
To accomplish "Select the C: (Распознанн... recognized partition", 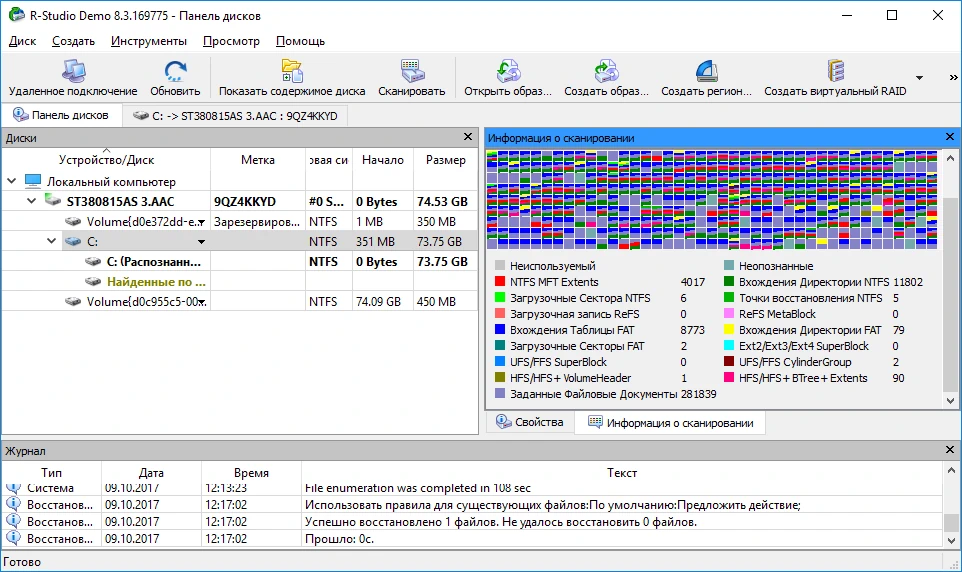I will [153, 261].
